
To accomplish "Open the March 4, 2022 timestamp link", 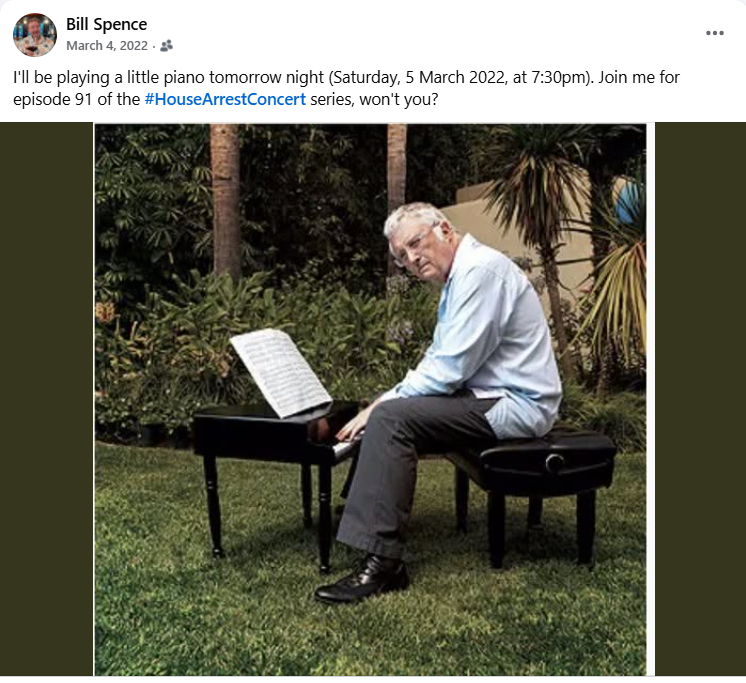I will (107, 46).
